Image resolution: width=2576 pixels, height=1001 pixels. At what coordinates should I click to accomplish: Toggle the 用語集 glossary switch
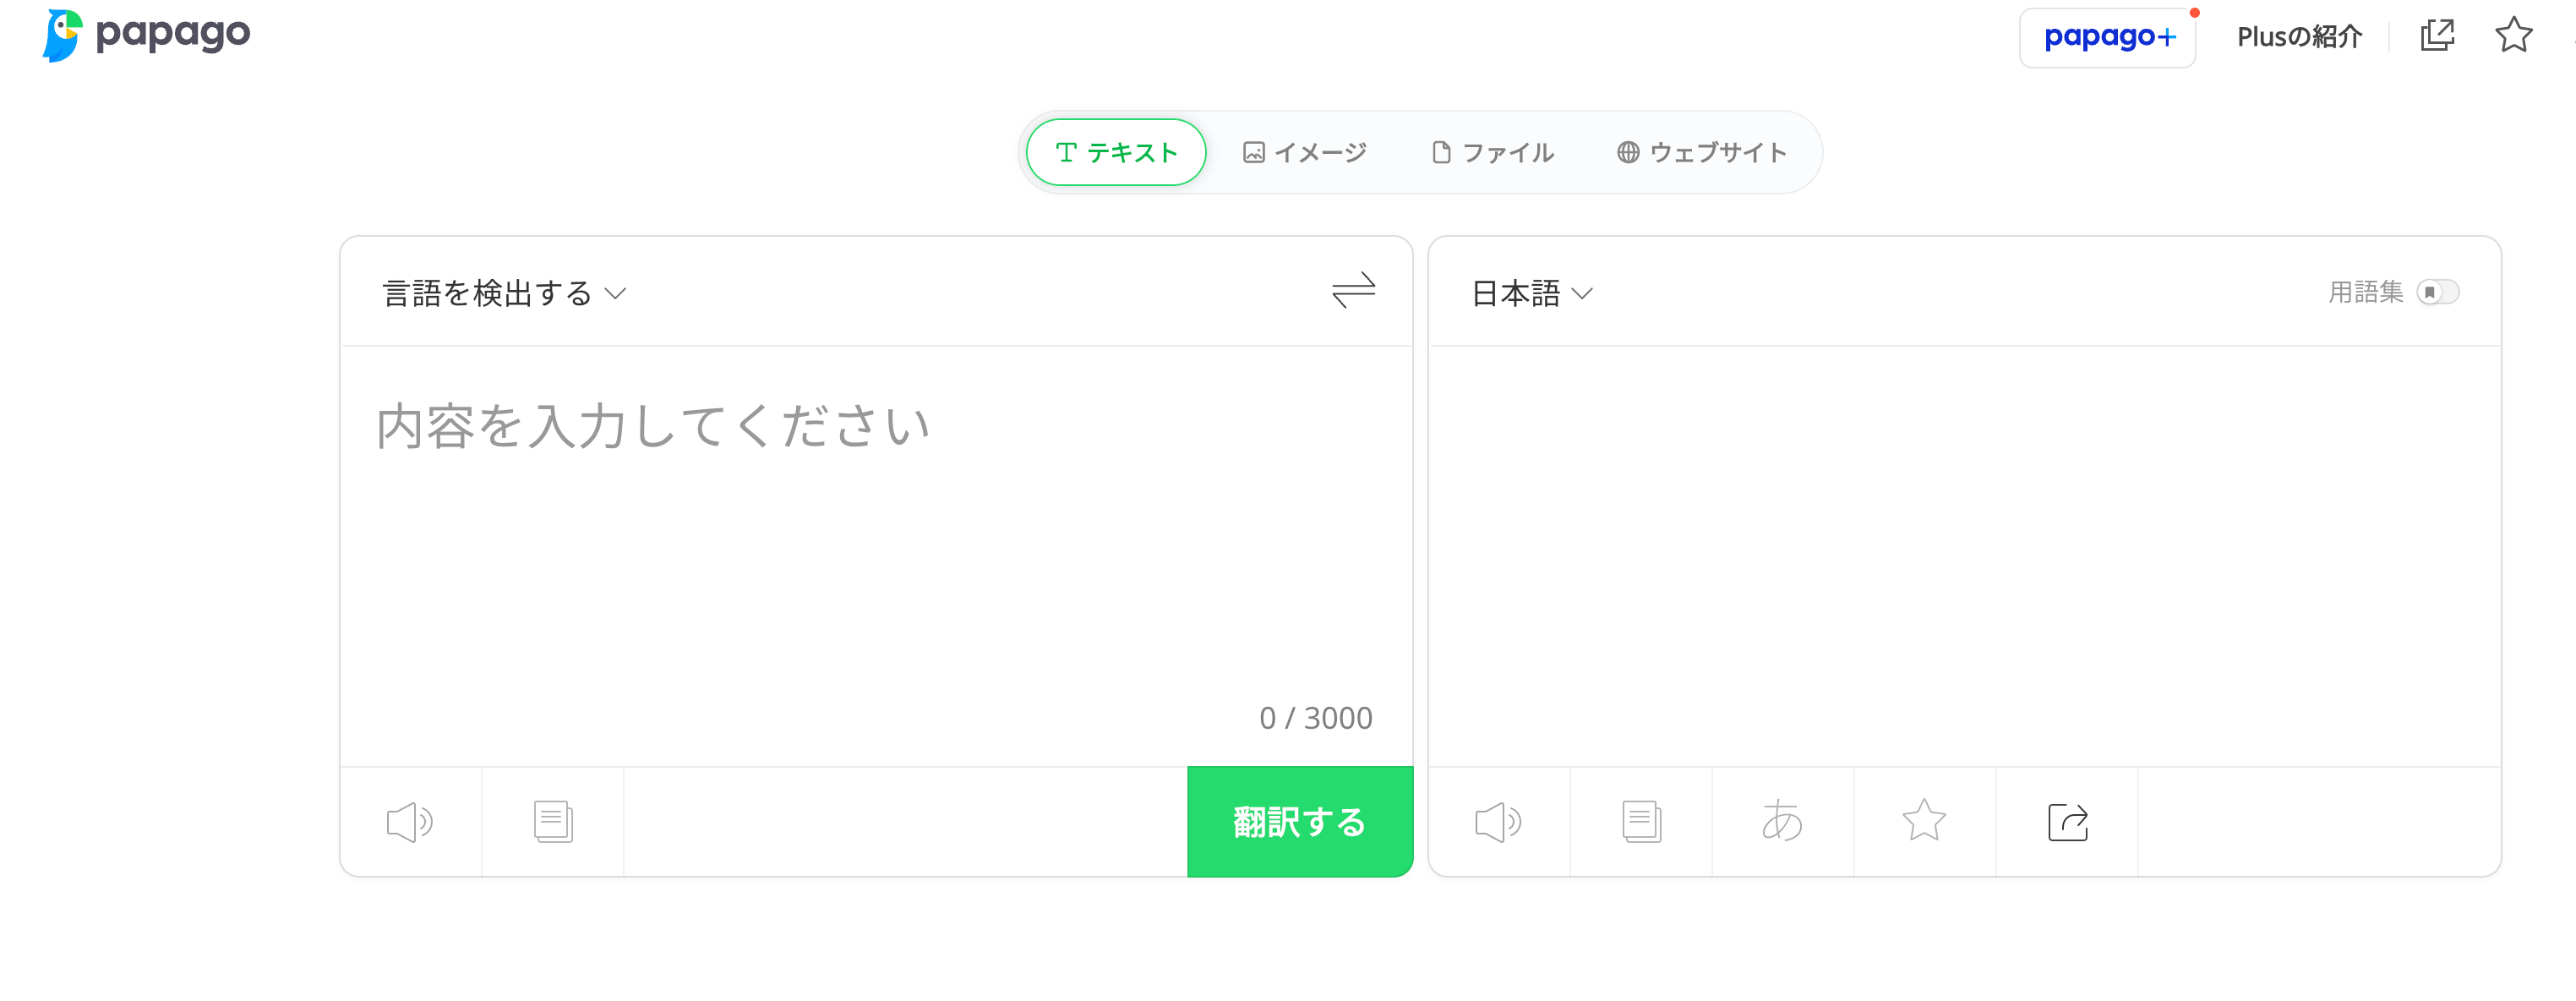(x=2437, y=292)
